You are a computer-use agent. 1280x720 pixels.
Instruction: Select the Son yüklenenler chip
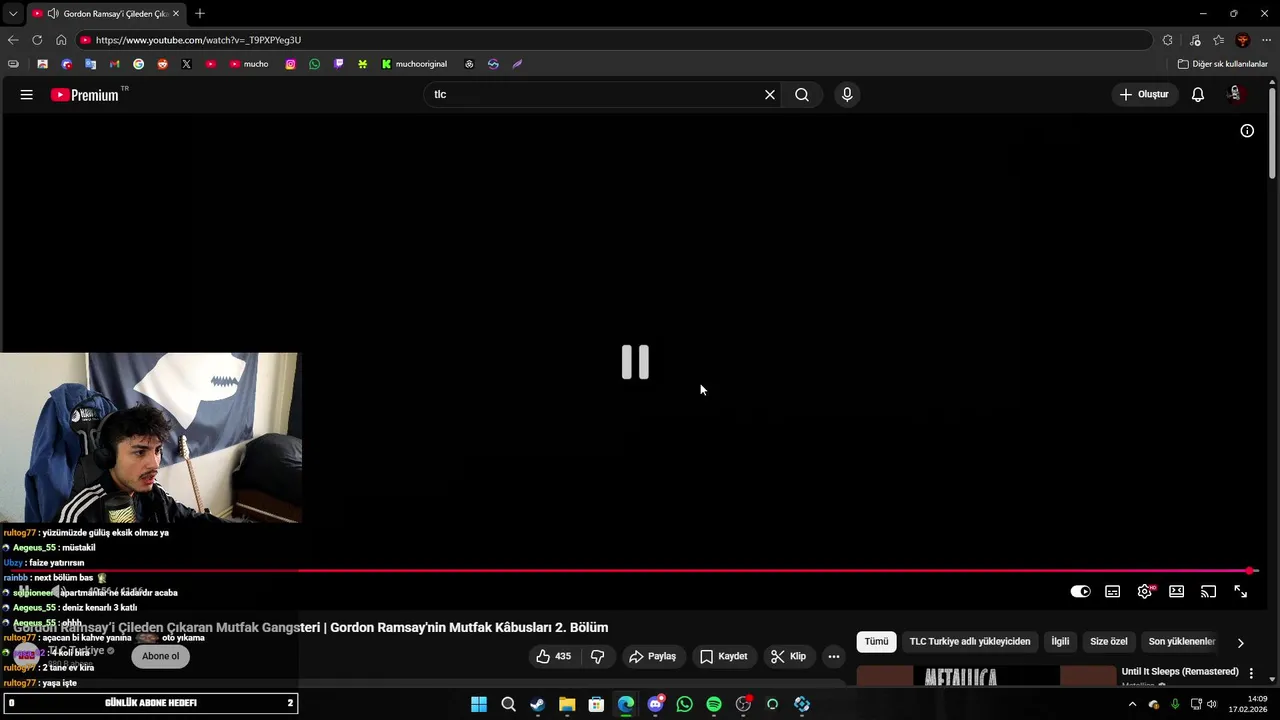tap(1182, 642)
